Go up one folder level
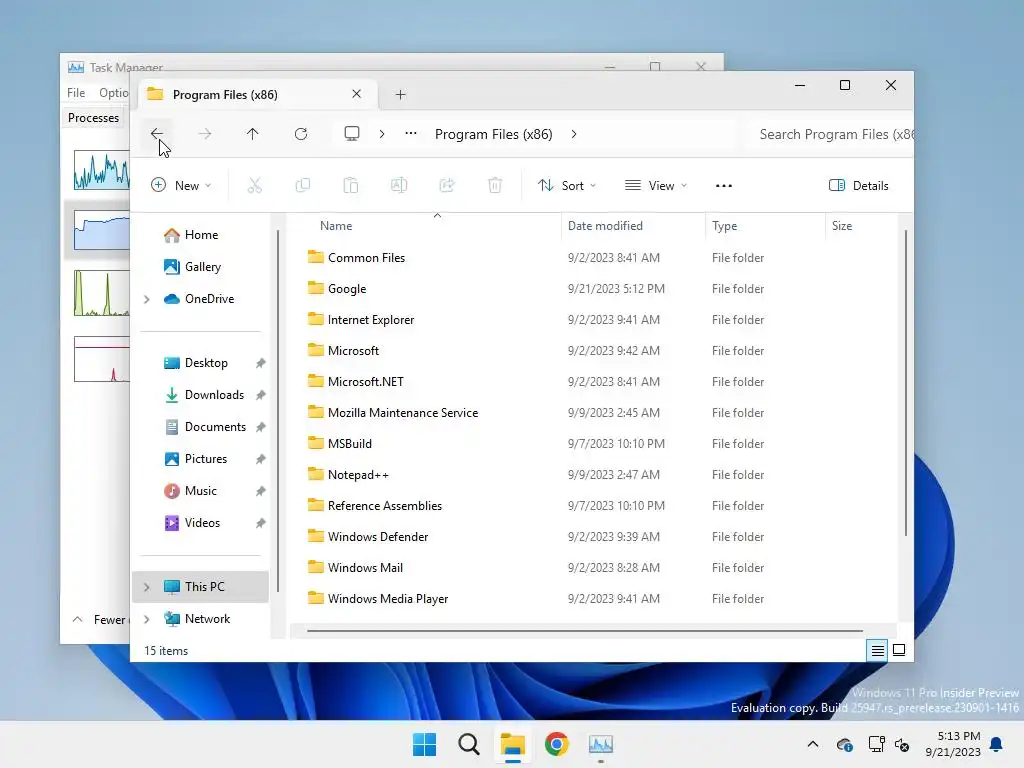Viewport: 1024px width, 768px height. (253, 134)
